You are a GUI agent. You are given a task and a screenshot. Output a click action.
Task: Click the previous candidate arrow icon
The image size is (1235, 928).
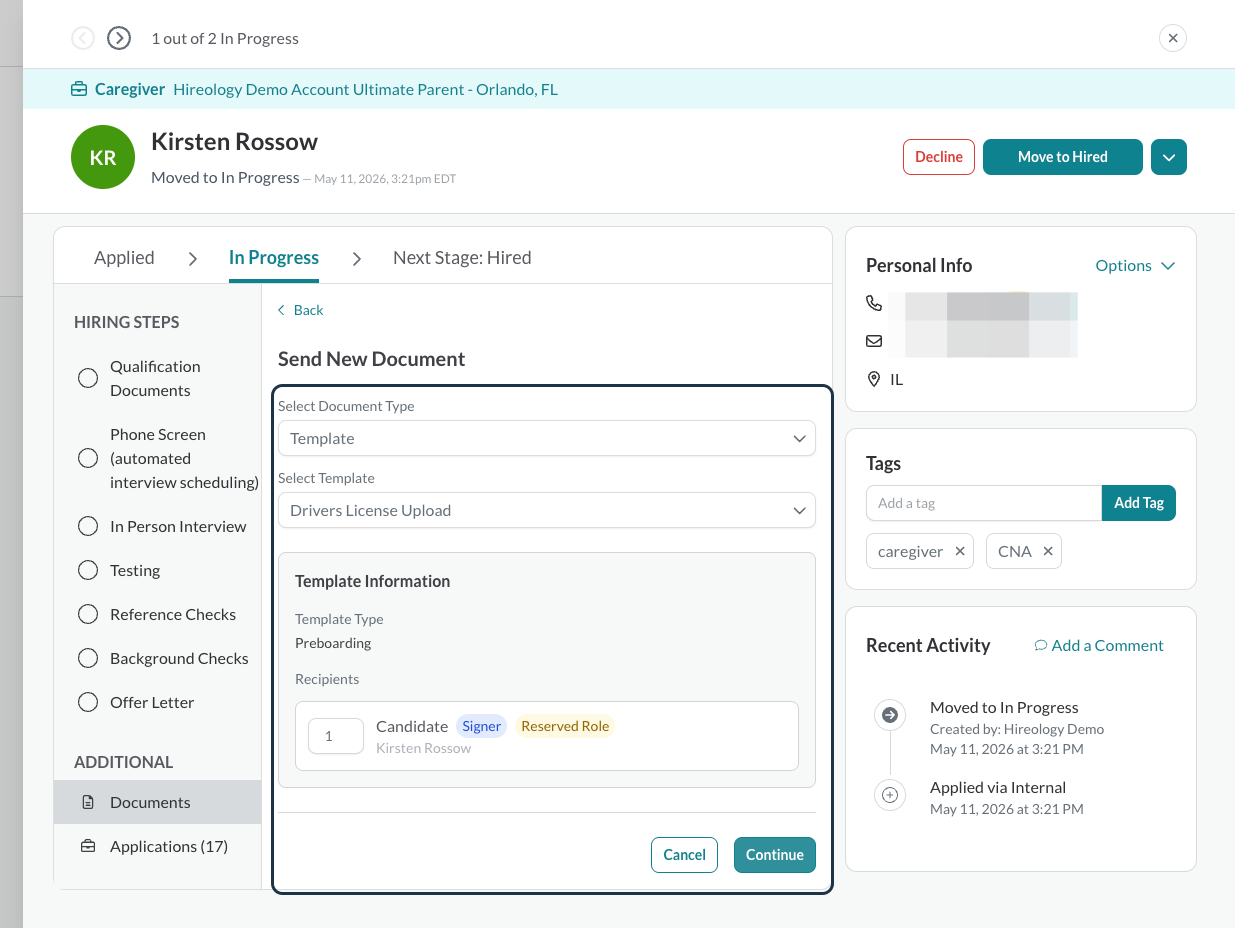point(83,38)
